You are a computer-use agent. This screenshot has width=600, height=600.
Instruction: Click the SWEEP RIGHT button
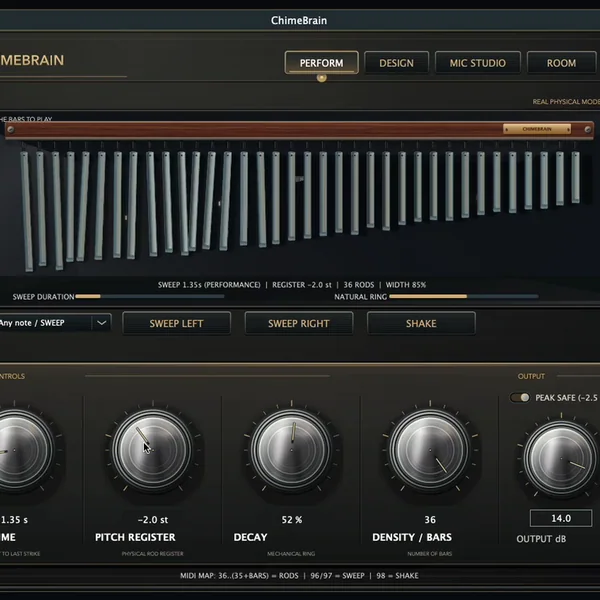[298, 323]
